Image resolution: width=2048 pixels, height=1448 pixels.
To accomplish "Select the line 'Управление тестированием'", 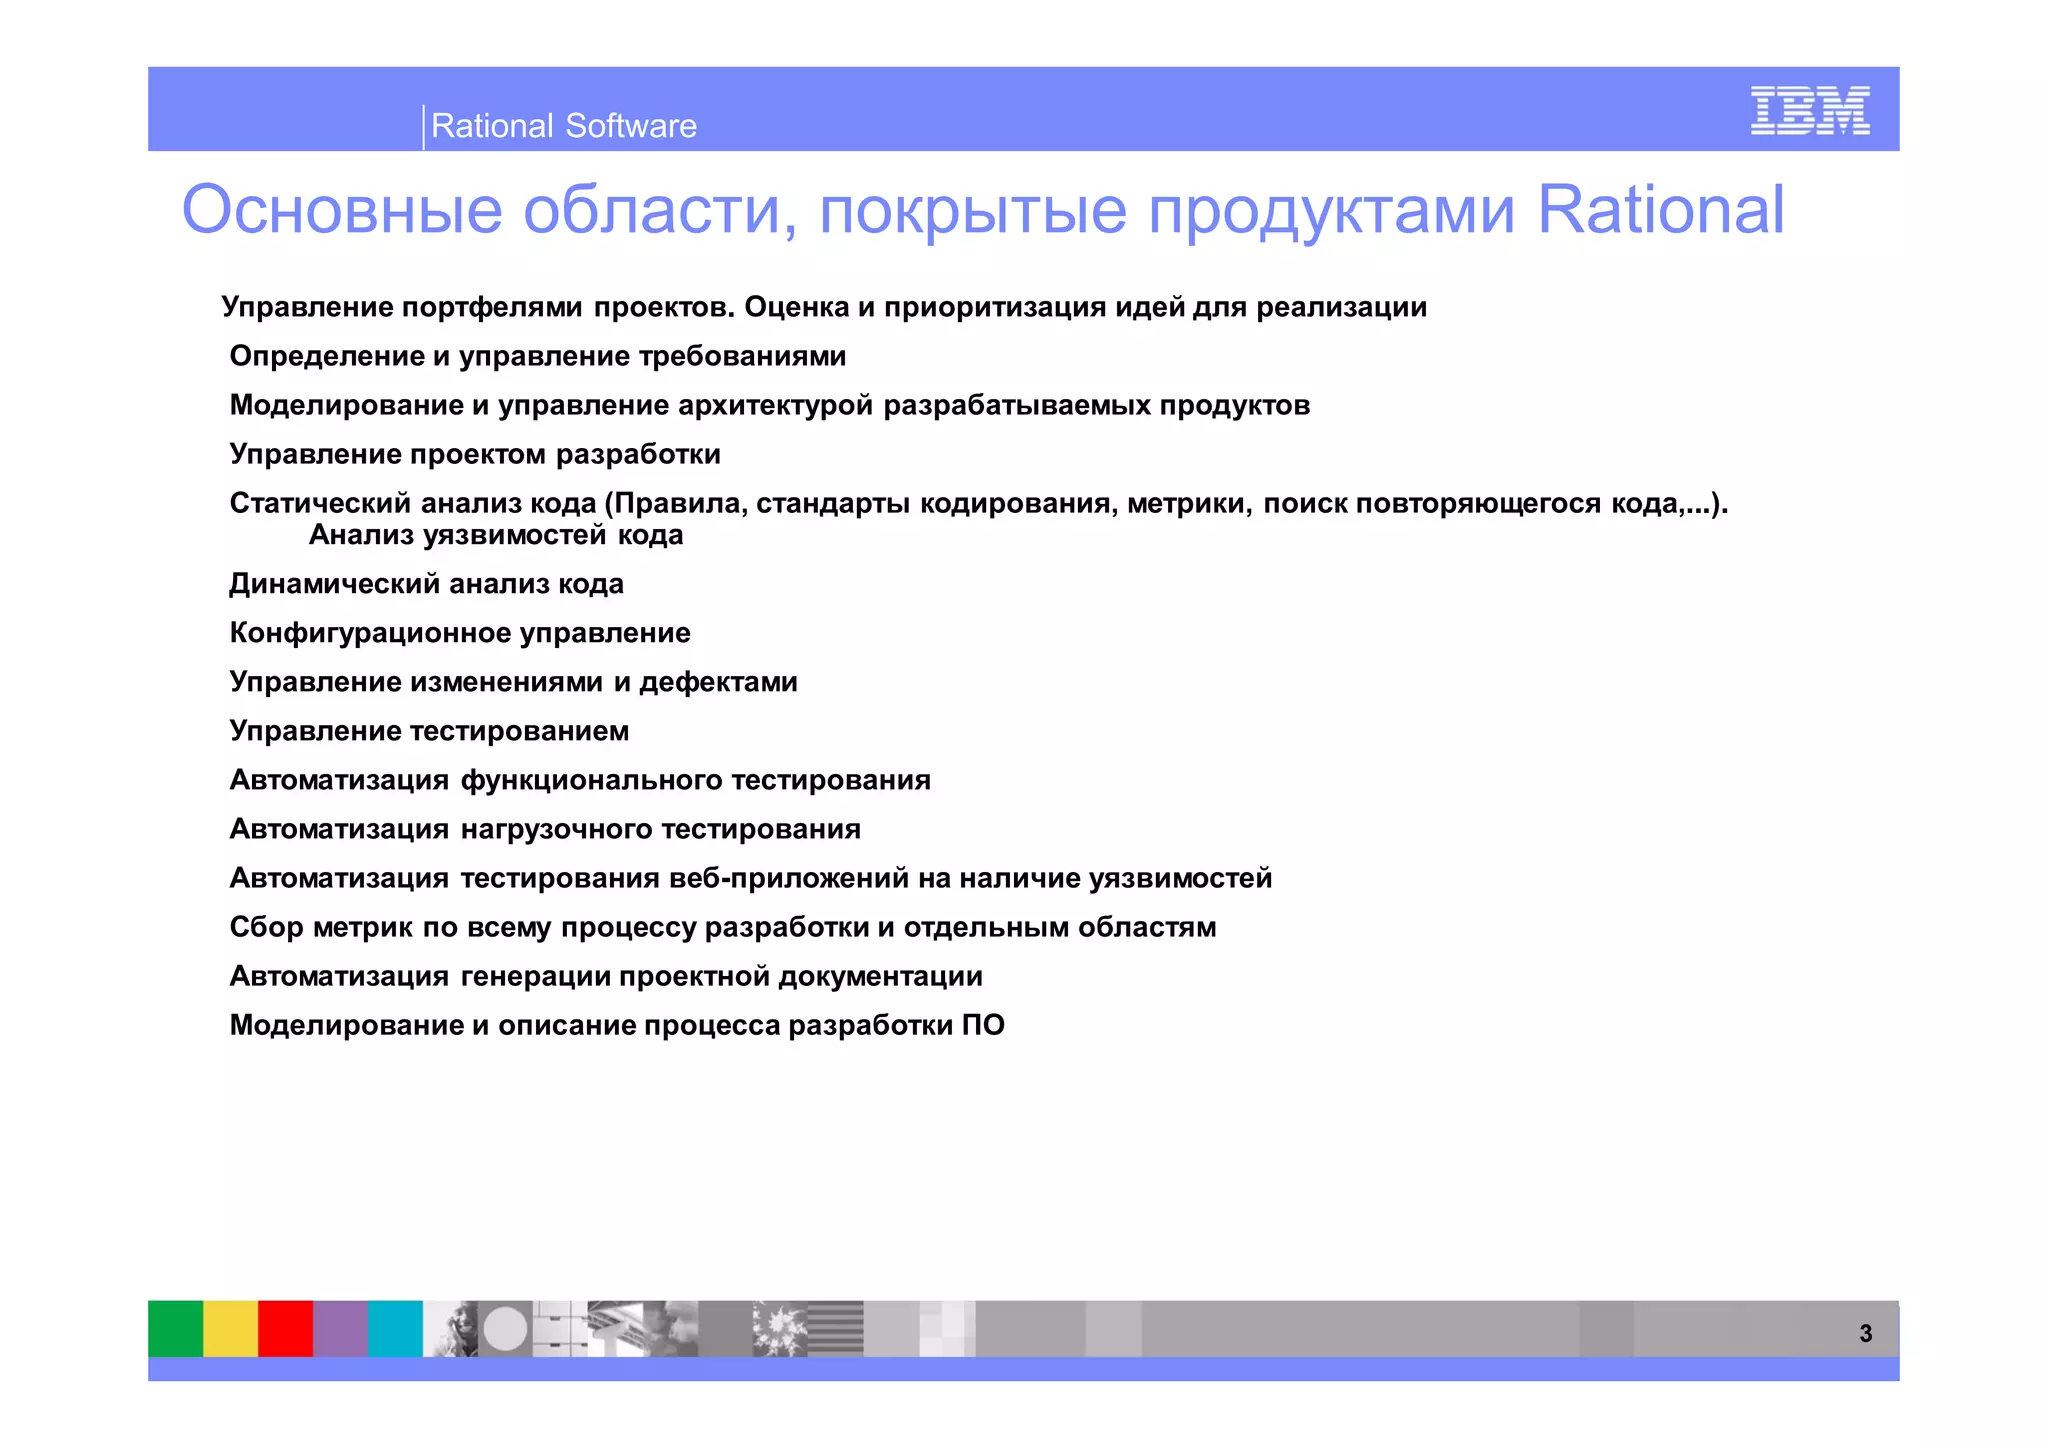I will pyautogui.click(x=429, y=731).
